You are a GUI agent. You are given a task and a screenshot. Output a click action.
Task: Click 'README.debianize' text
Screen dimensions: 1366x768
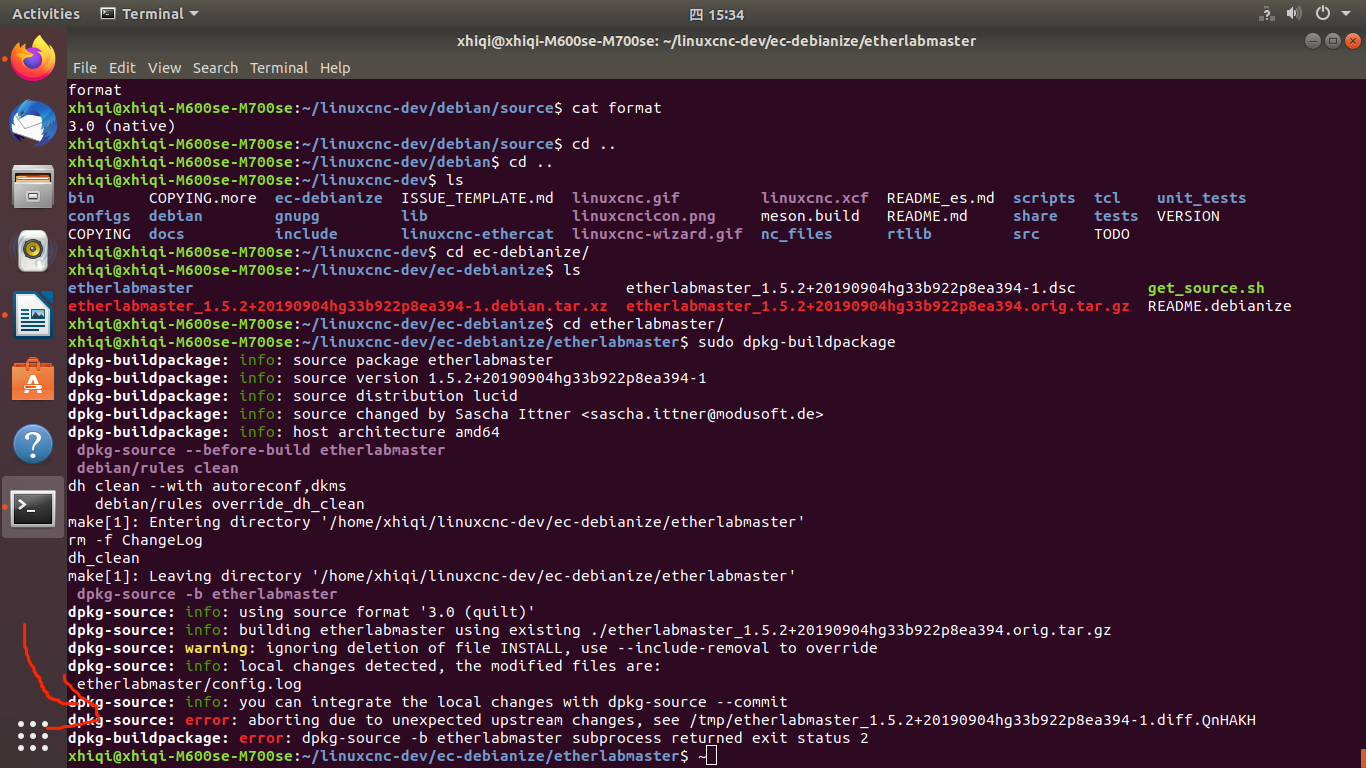point(1219,306)
